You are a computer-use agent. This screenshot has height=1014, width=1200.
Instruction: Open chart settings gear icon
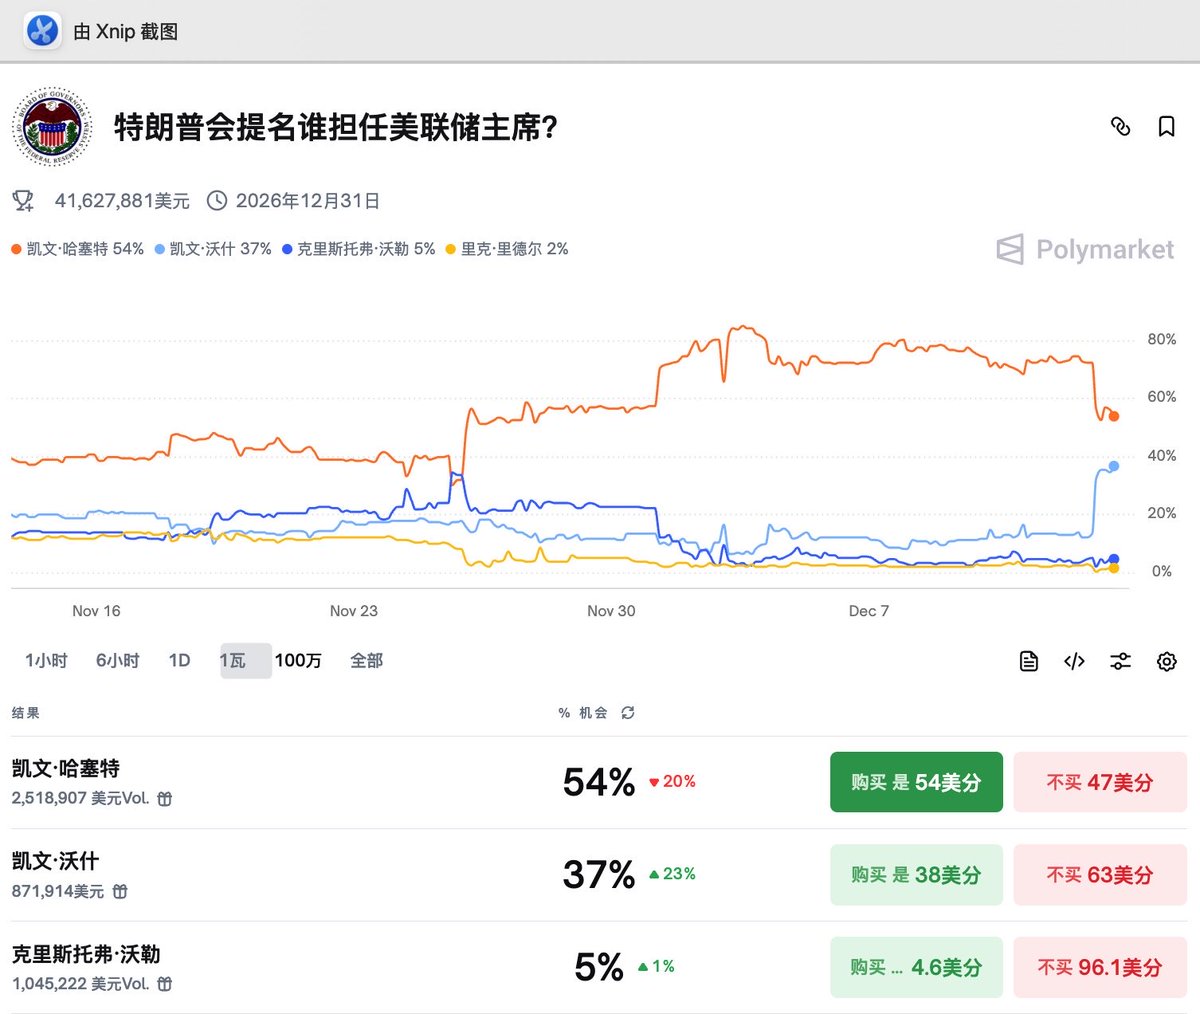[1166, 661]
